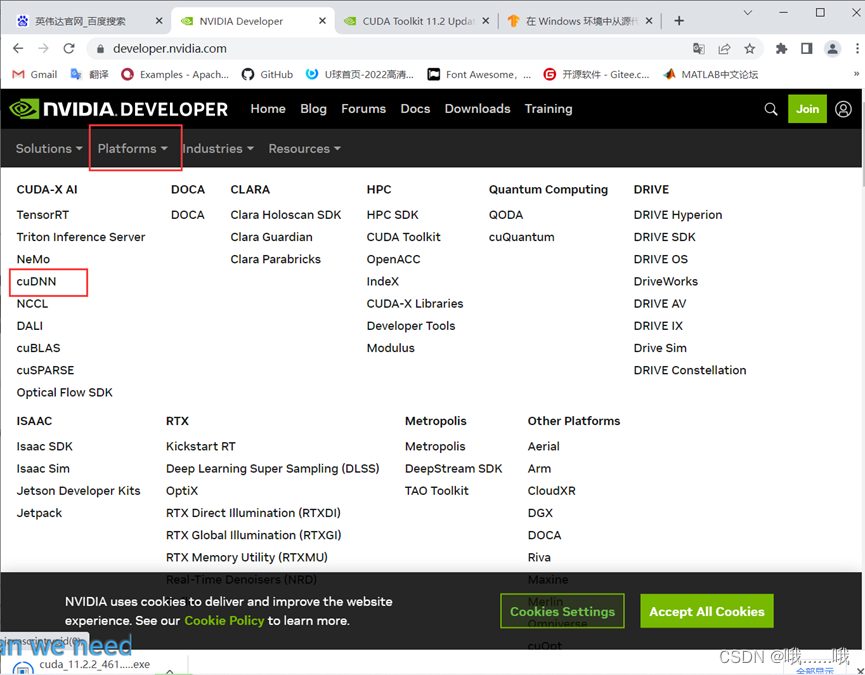This screenshot has height=675, width=865.
Task: Open the Clara Holoscan SDK link
Action: 286,215
